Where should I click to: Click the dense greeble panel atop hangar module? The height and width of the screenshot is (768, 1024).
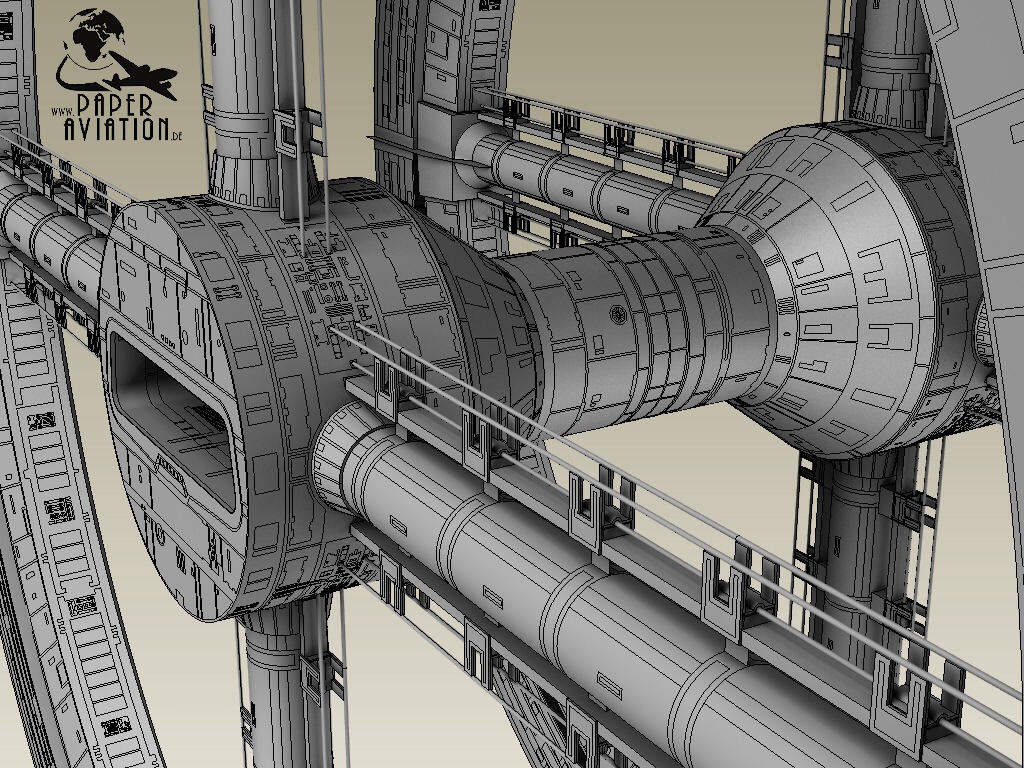point(320,270)
